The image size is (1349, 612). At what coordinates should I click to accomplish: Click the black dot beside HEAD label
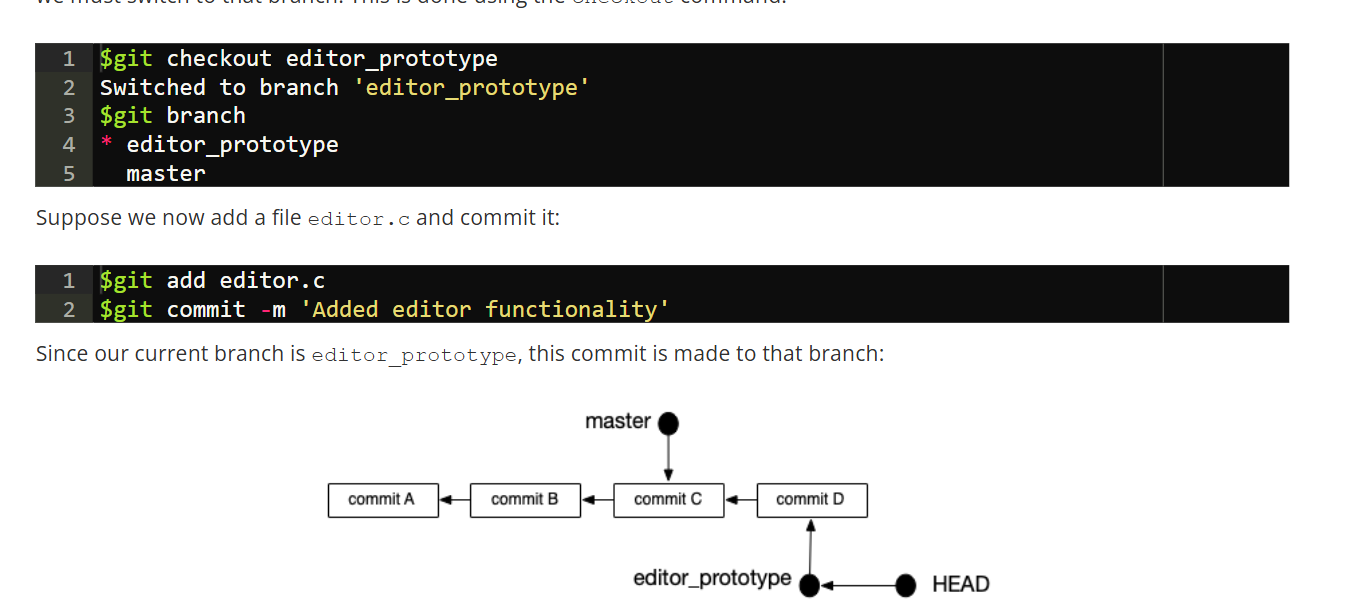905,585
